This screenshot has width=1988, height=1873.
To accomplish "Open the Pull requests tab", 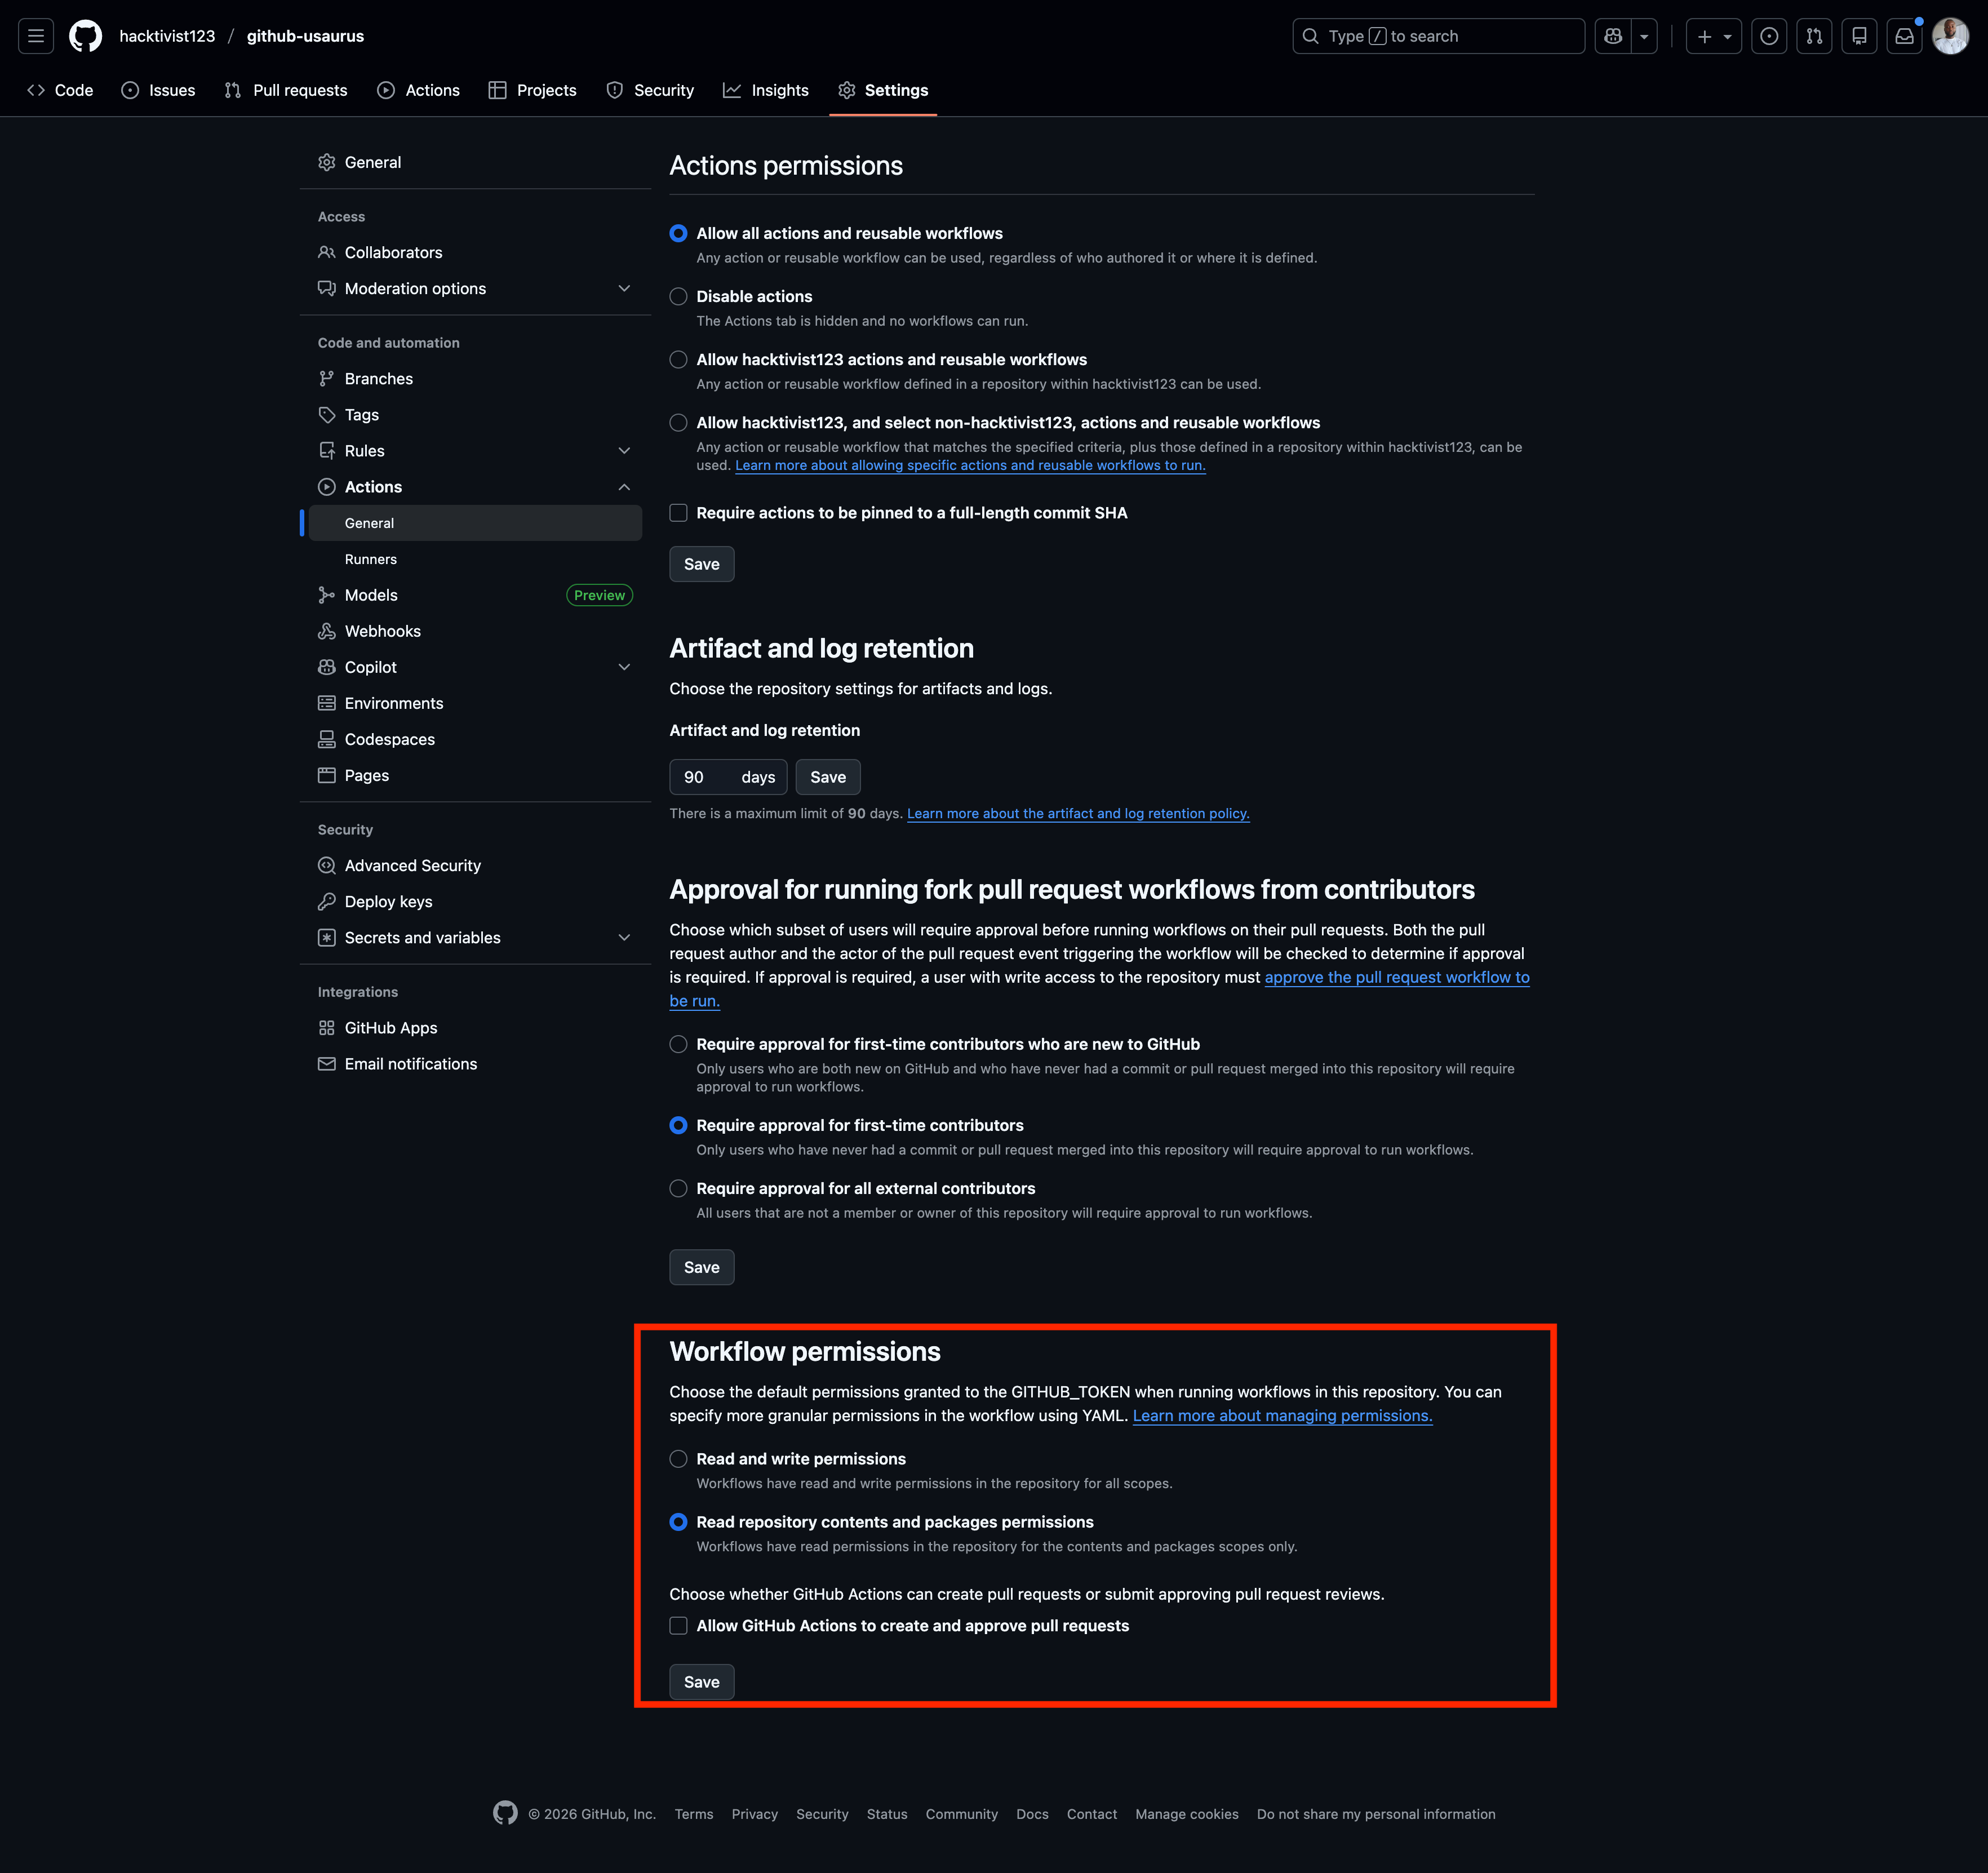I will pos(286,90).
